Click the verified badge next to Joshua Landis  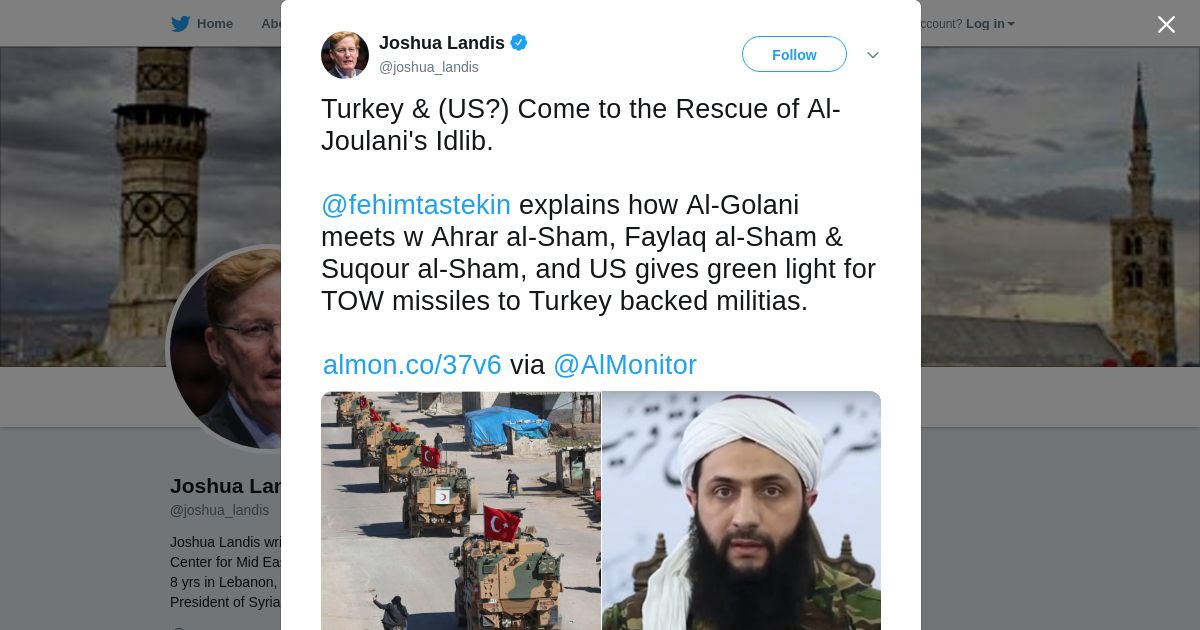519,42
